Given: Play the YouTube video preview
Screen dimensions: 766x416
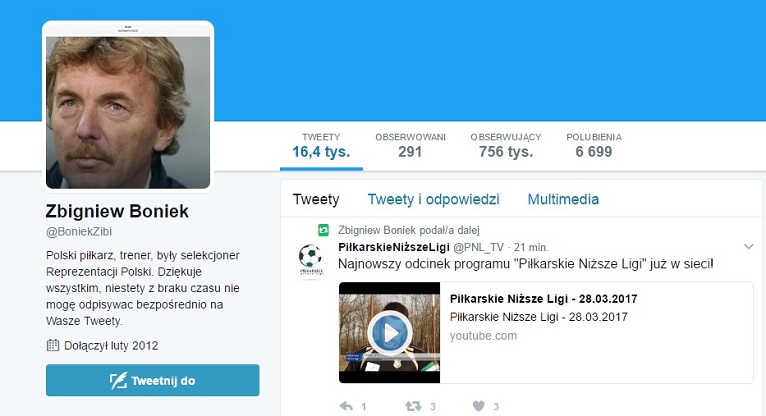Looking at the screenshot, I should coord(390,333).
